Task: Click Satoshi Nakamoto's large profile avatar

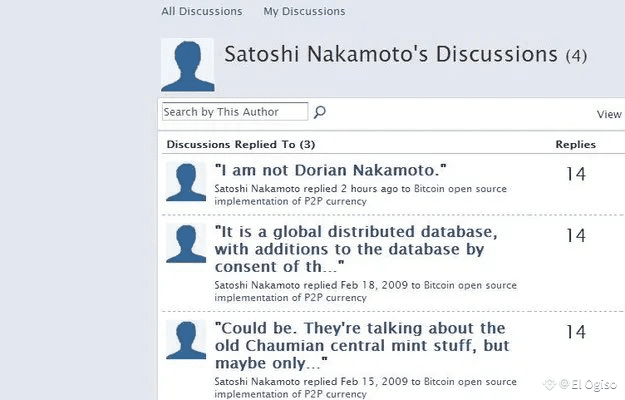Action: 187,64
